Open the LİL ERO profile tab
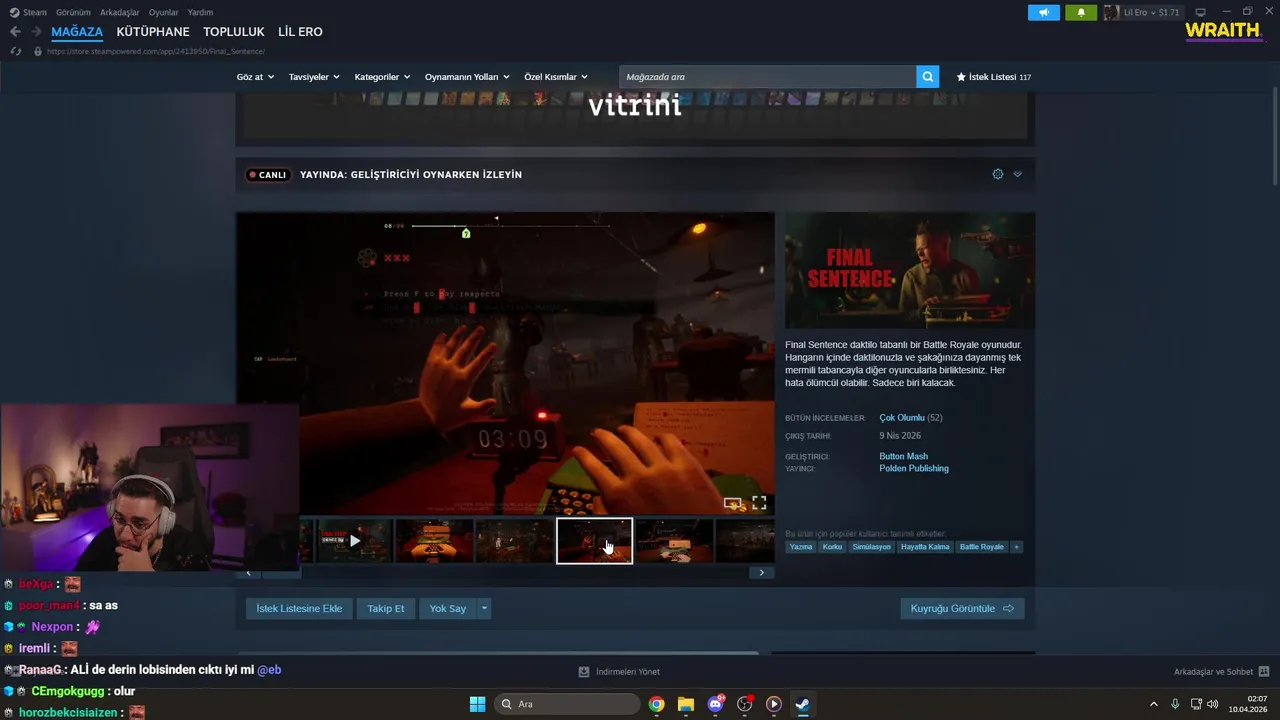This screenshot has width=1280, height=720. pos(300,32)
